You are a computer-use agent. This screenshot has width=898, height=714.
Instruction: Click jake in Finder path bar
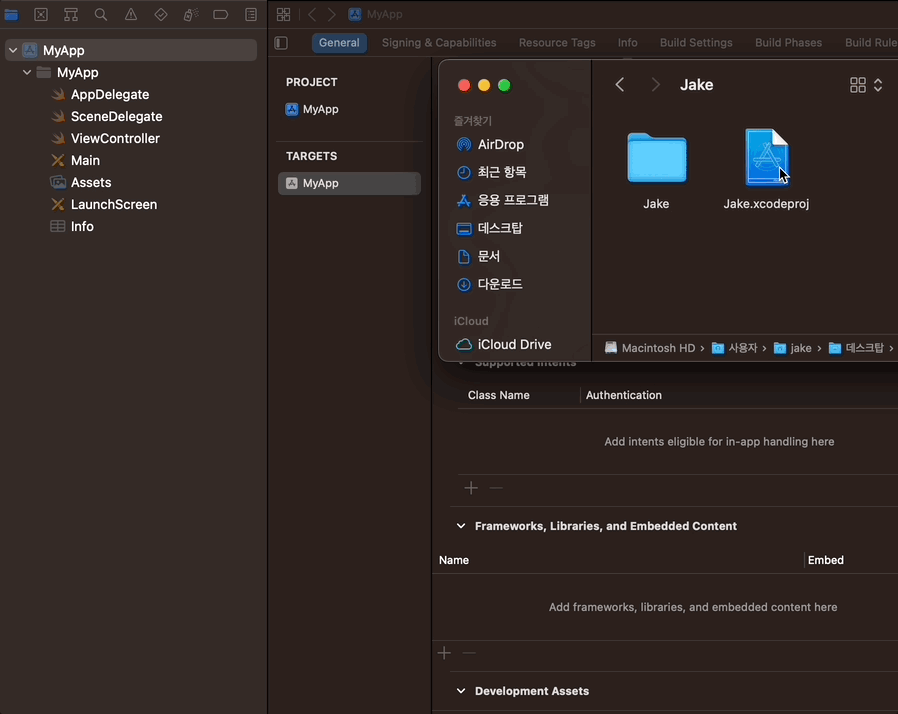click(793, 348)
